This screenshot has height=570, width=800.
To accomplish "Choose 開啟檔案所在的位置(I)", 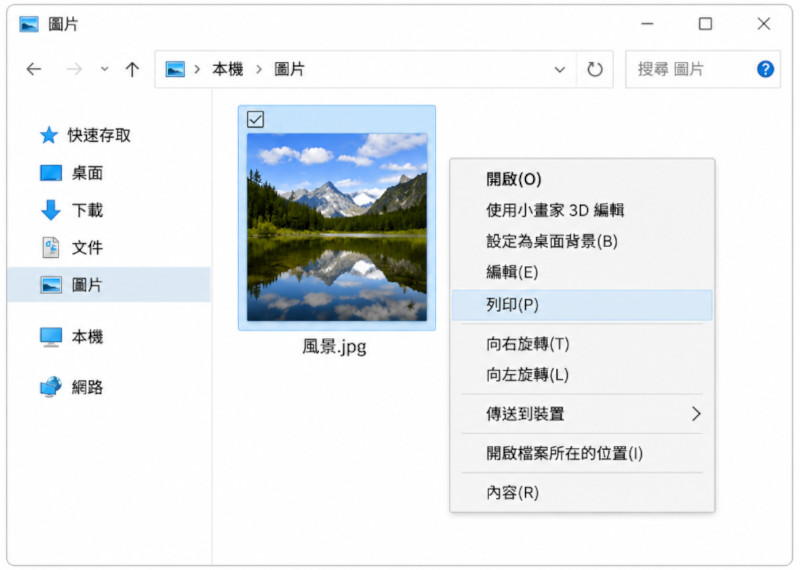I will (x=582, y=453).
